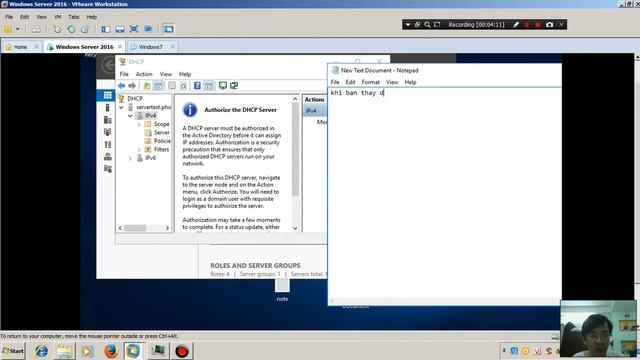Click the VMware snapshot take icon
This screenshot has width=640, height=360.
[57, 29]
